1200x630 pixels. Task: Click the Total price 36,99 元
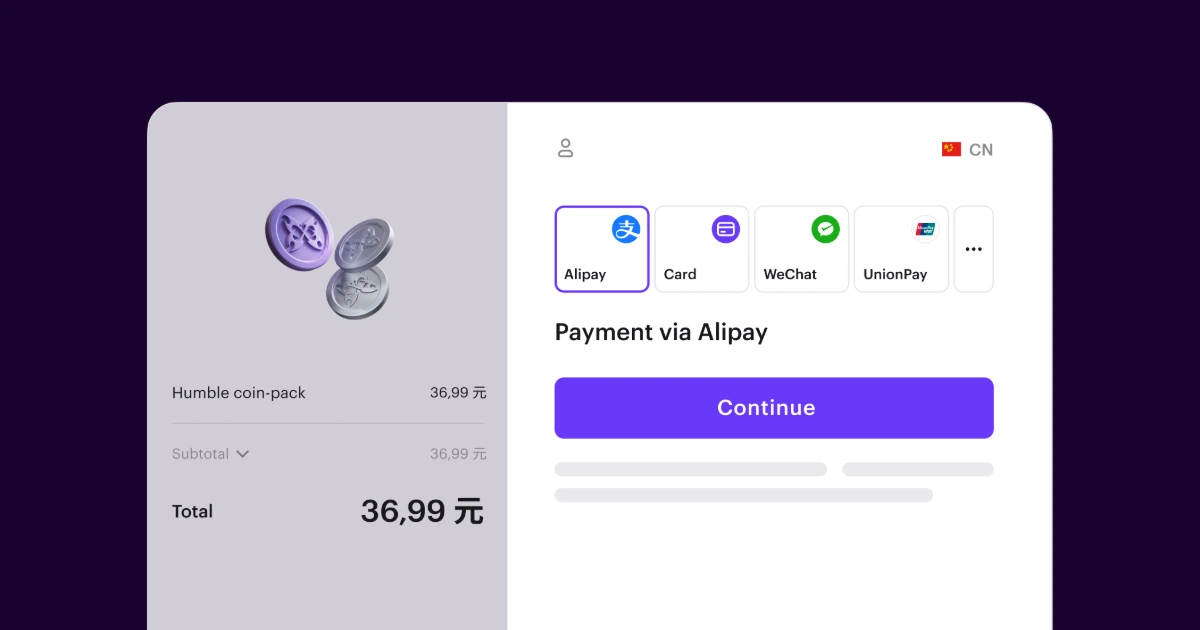click(422, 511)
